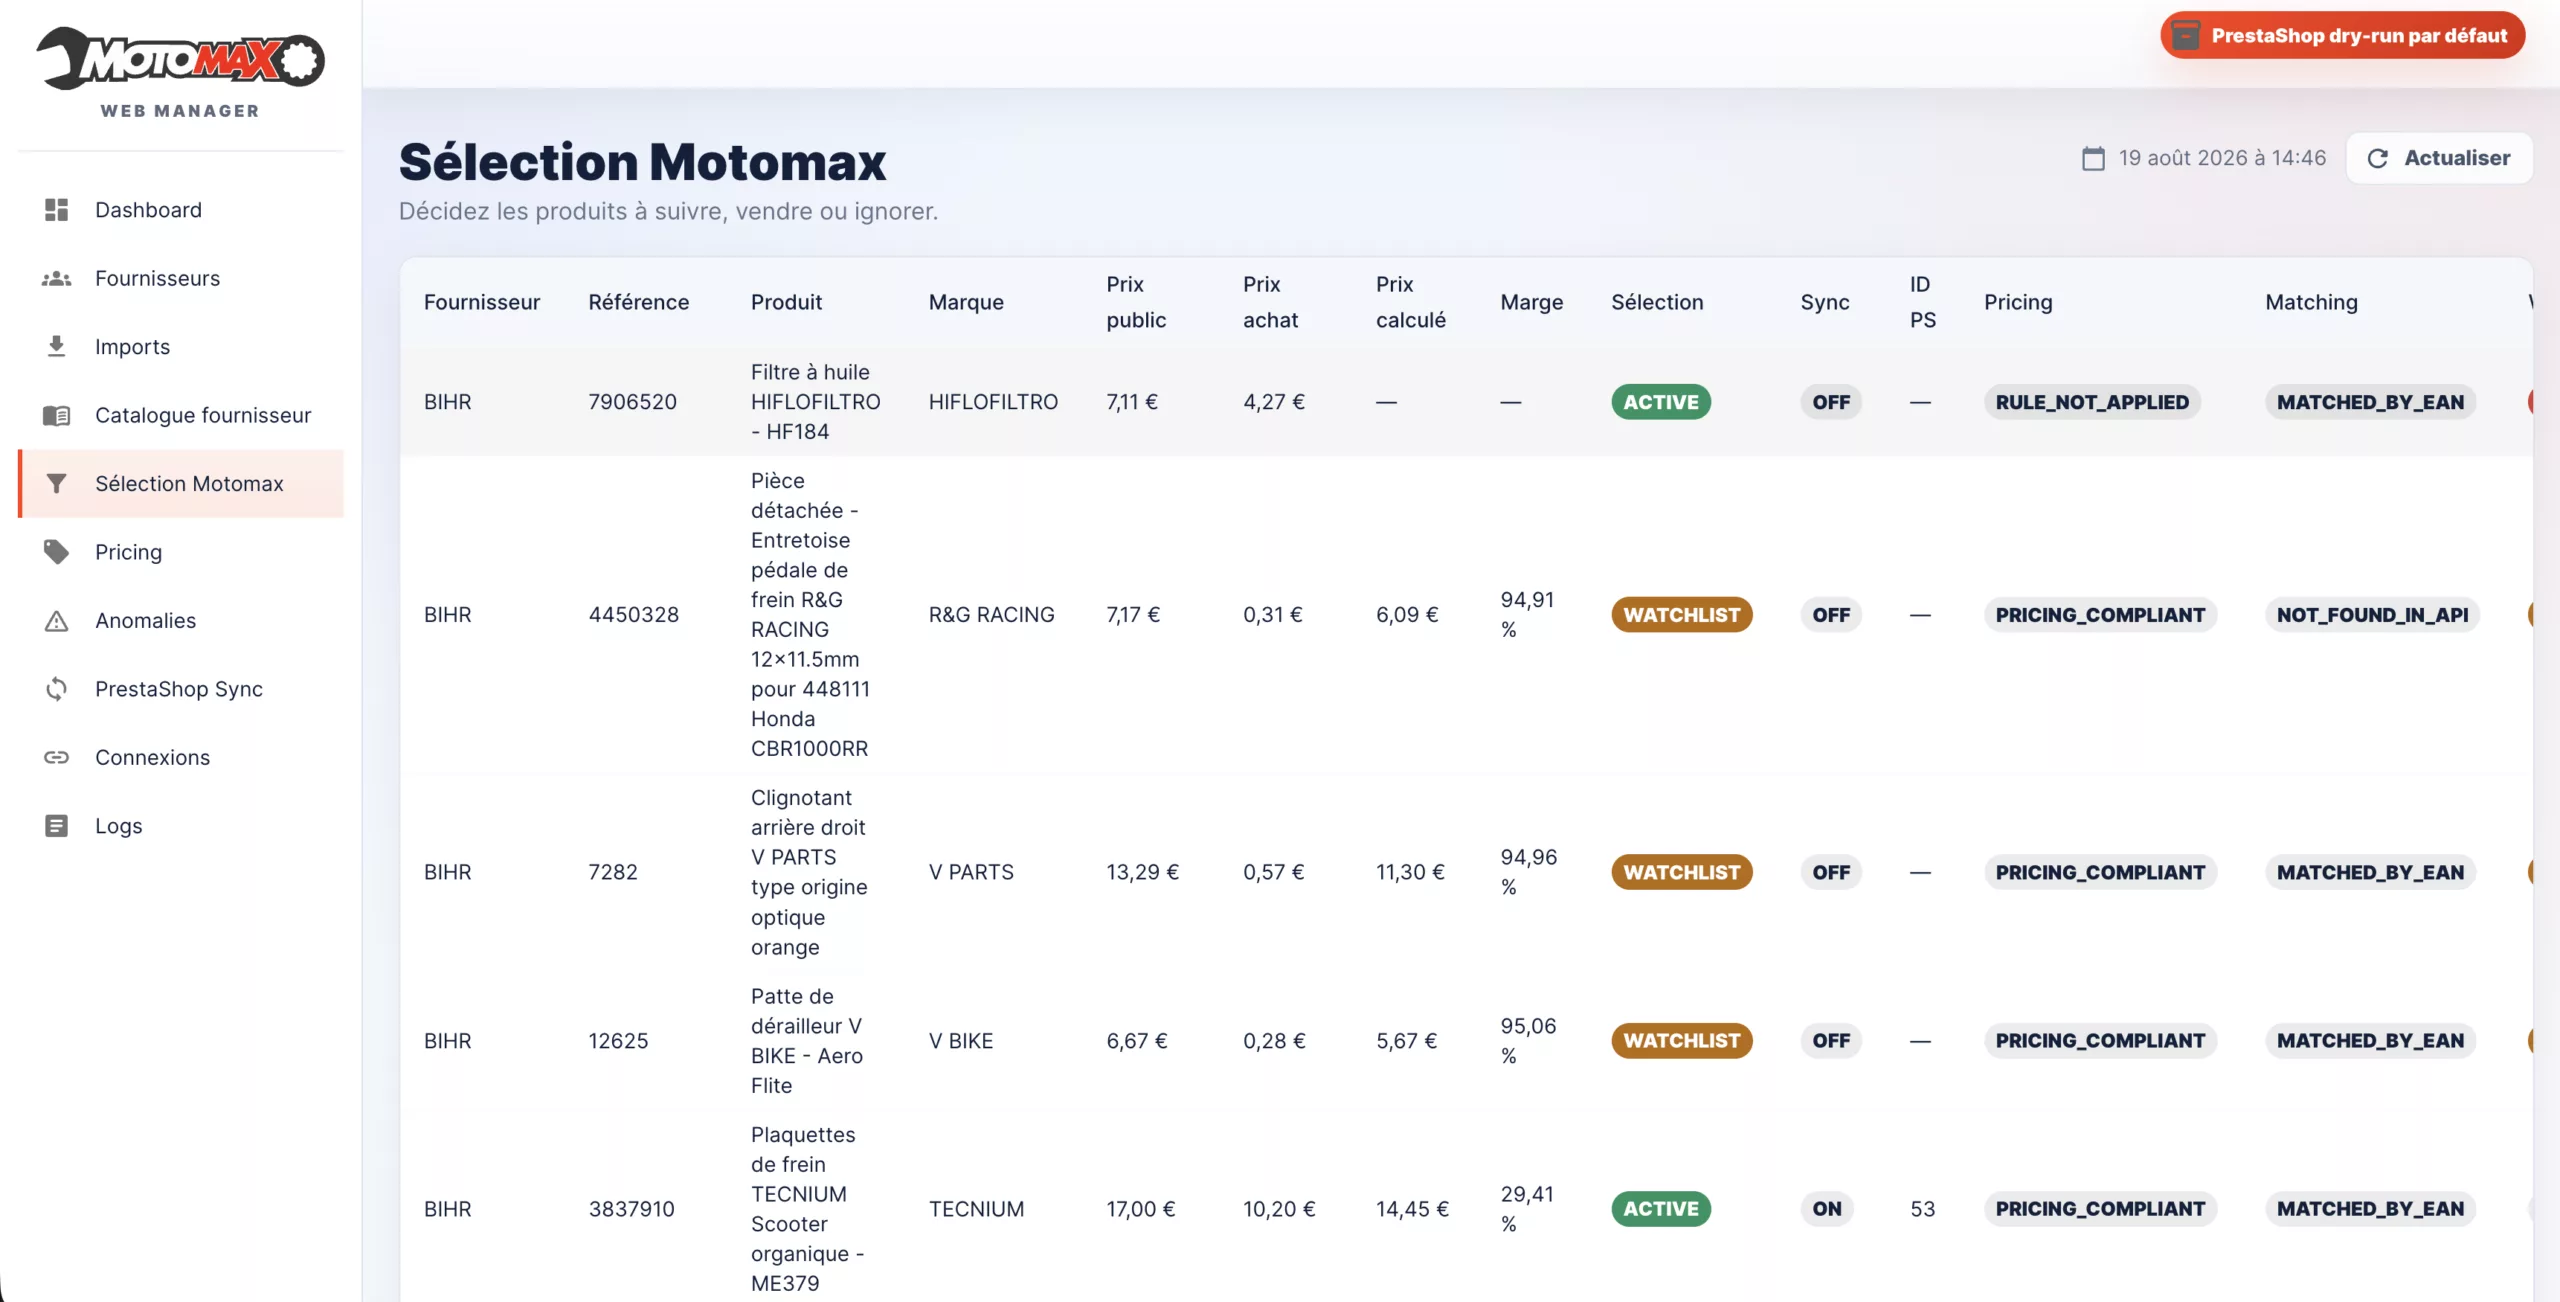Viewport: 2560px width, 1302px height.
Task: Click the Prix achat column header
Action: pos(1270,302)
